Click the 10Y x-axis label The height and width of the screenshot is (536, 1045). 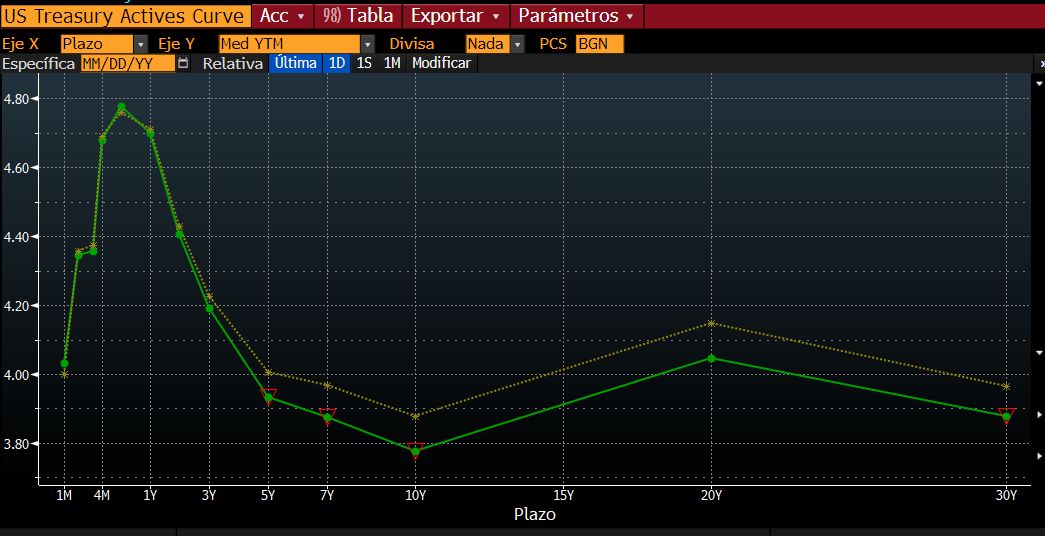(416, 495)
